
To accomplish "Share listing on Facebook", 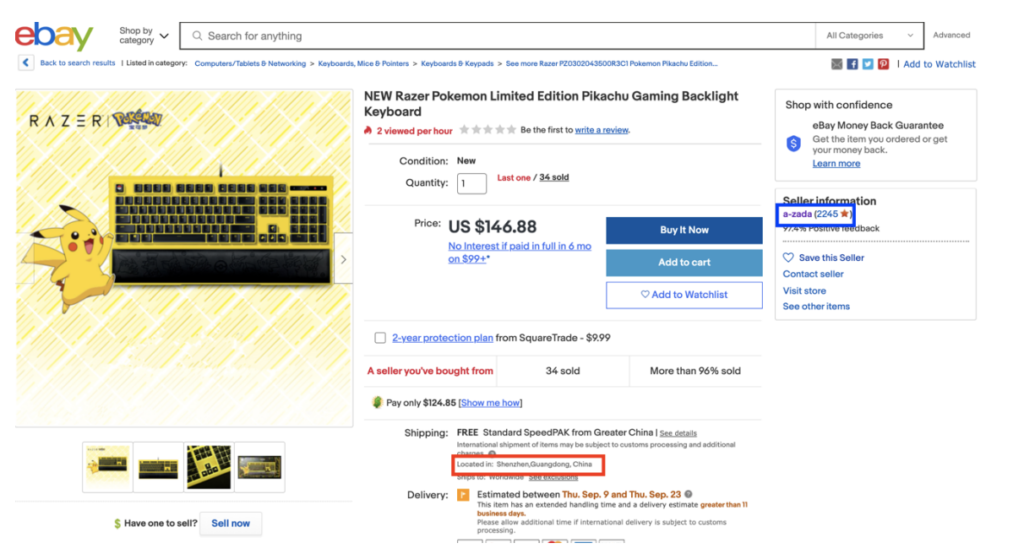I will 852,64.
